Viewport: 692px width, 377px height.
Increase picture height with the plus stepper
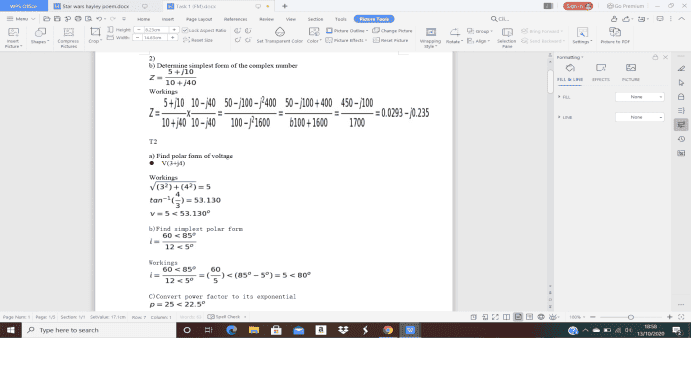(174, 30)
